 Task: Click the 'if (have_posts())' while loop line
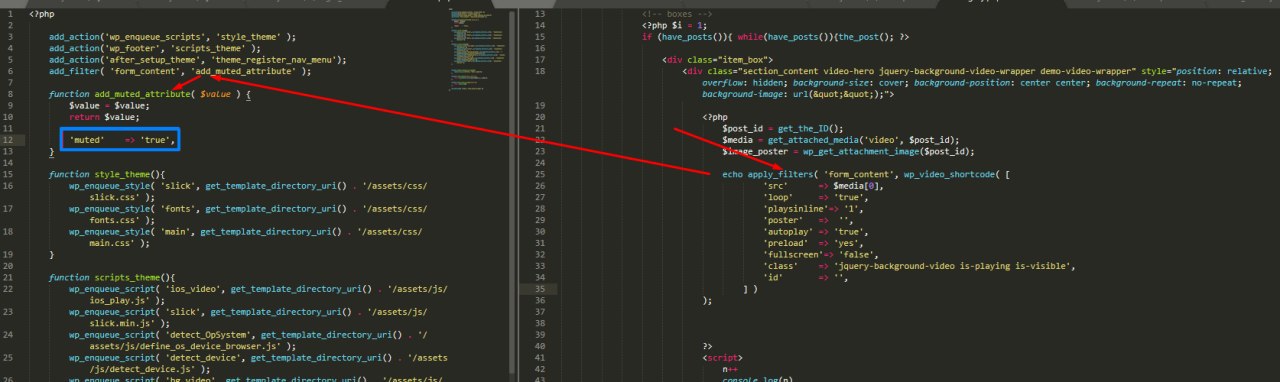point(775,37)
